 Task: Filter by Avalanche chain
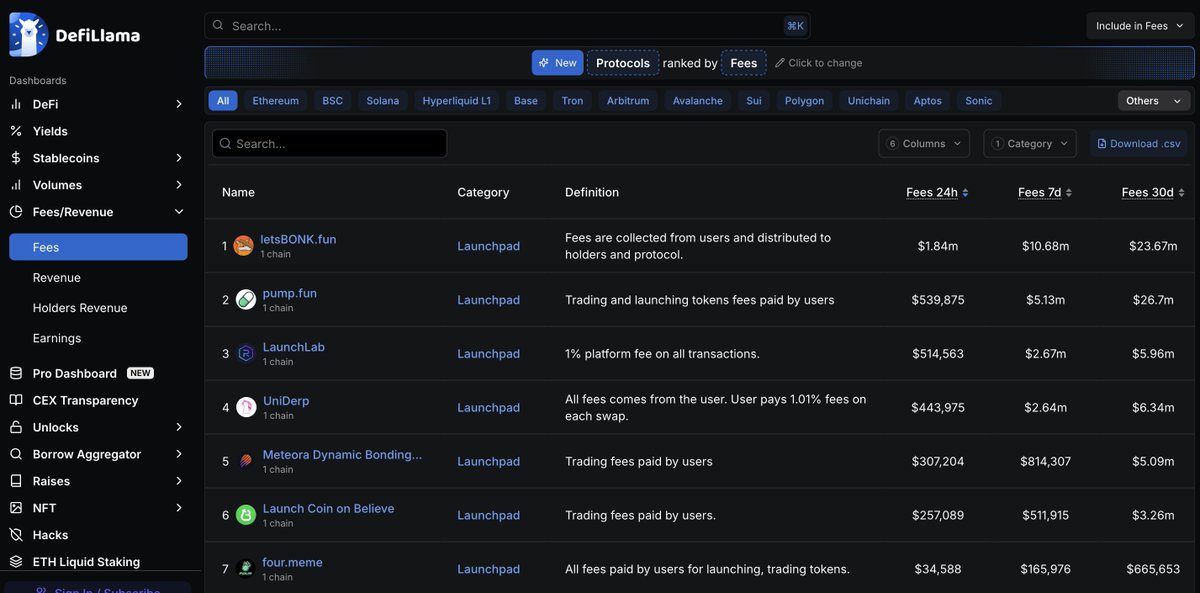coord(698,101)
